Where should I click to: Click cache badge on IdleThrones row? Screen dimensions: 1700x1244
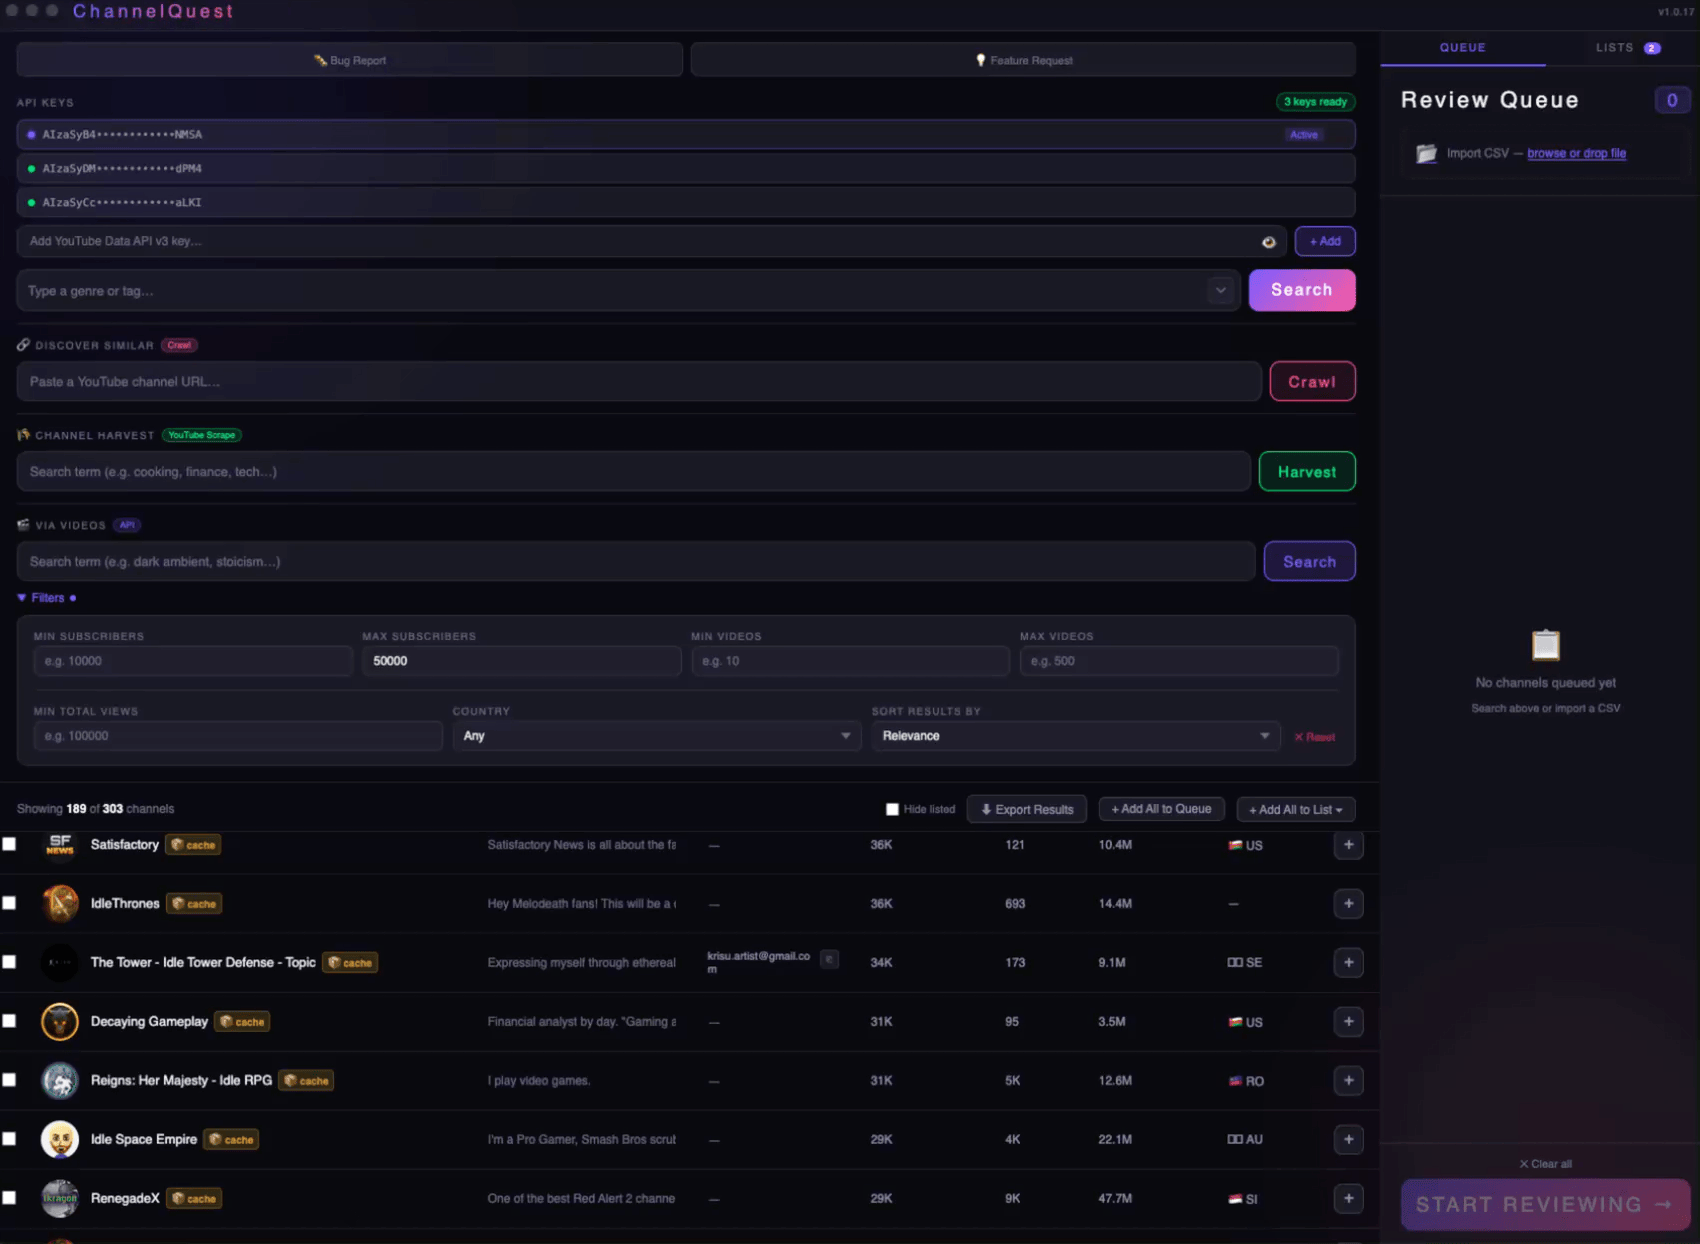point(194,904)
